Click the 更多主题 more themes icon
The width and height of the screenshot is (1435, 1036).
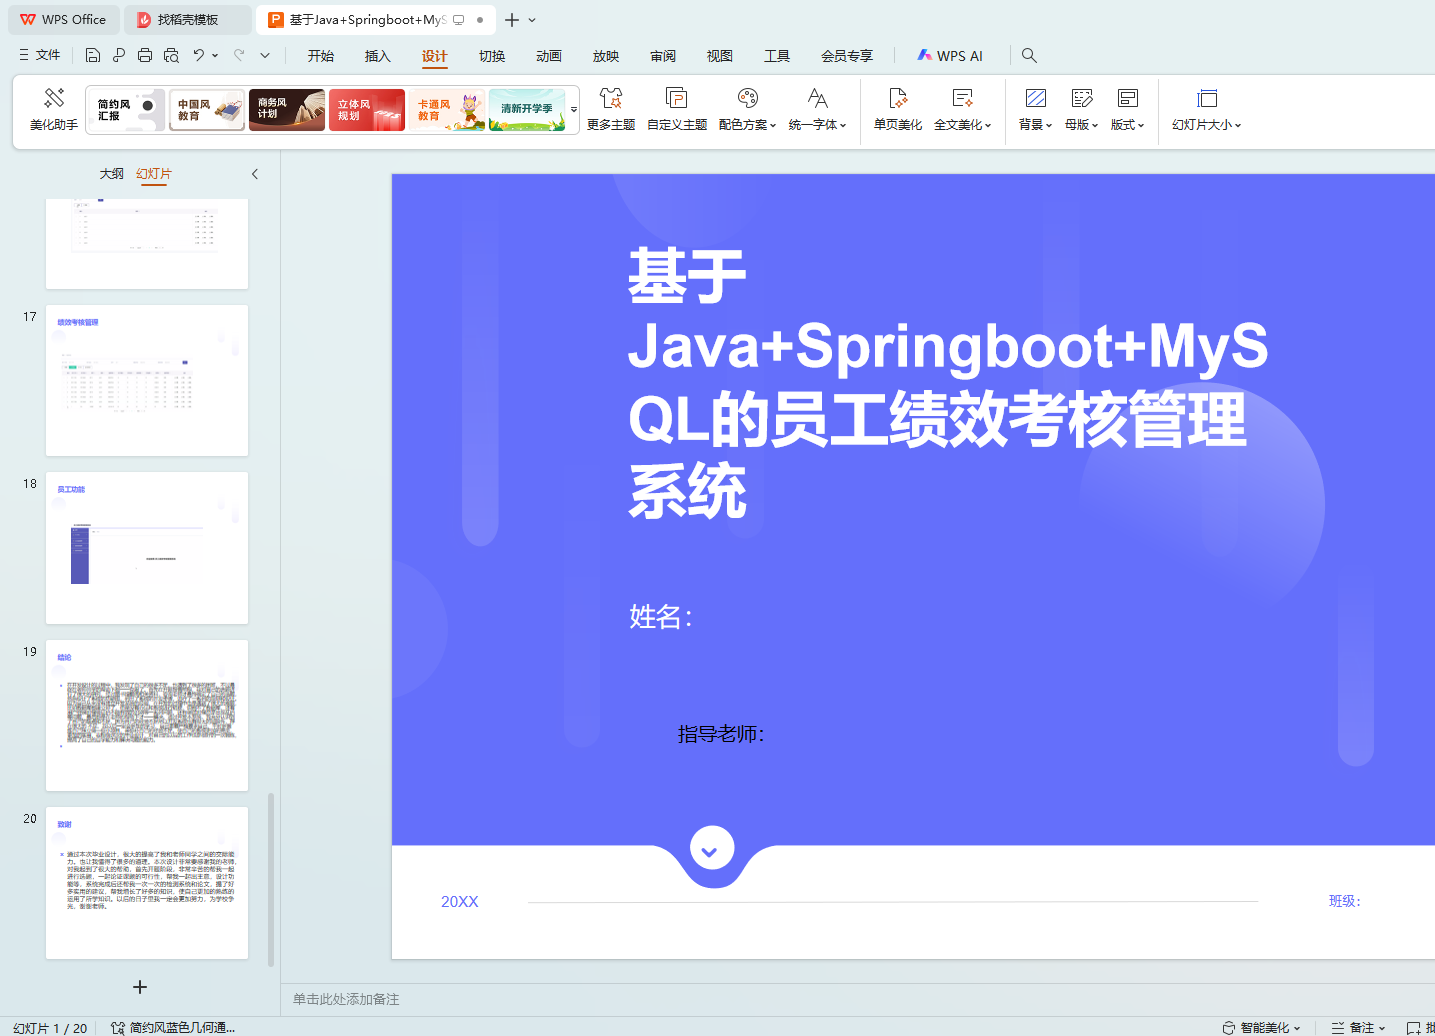610,99
